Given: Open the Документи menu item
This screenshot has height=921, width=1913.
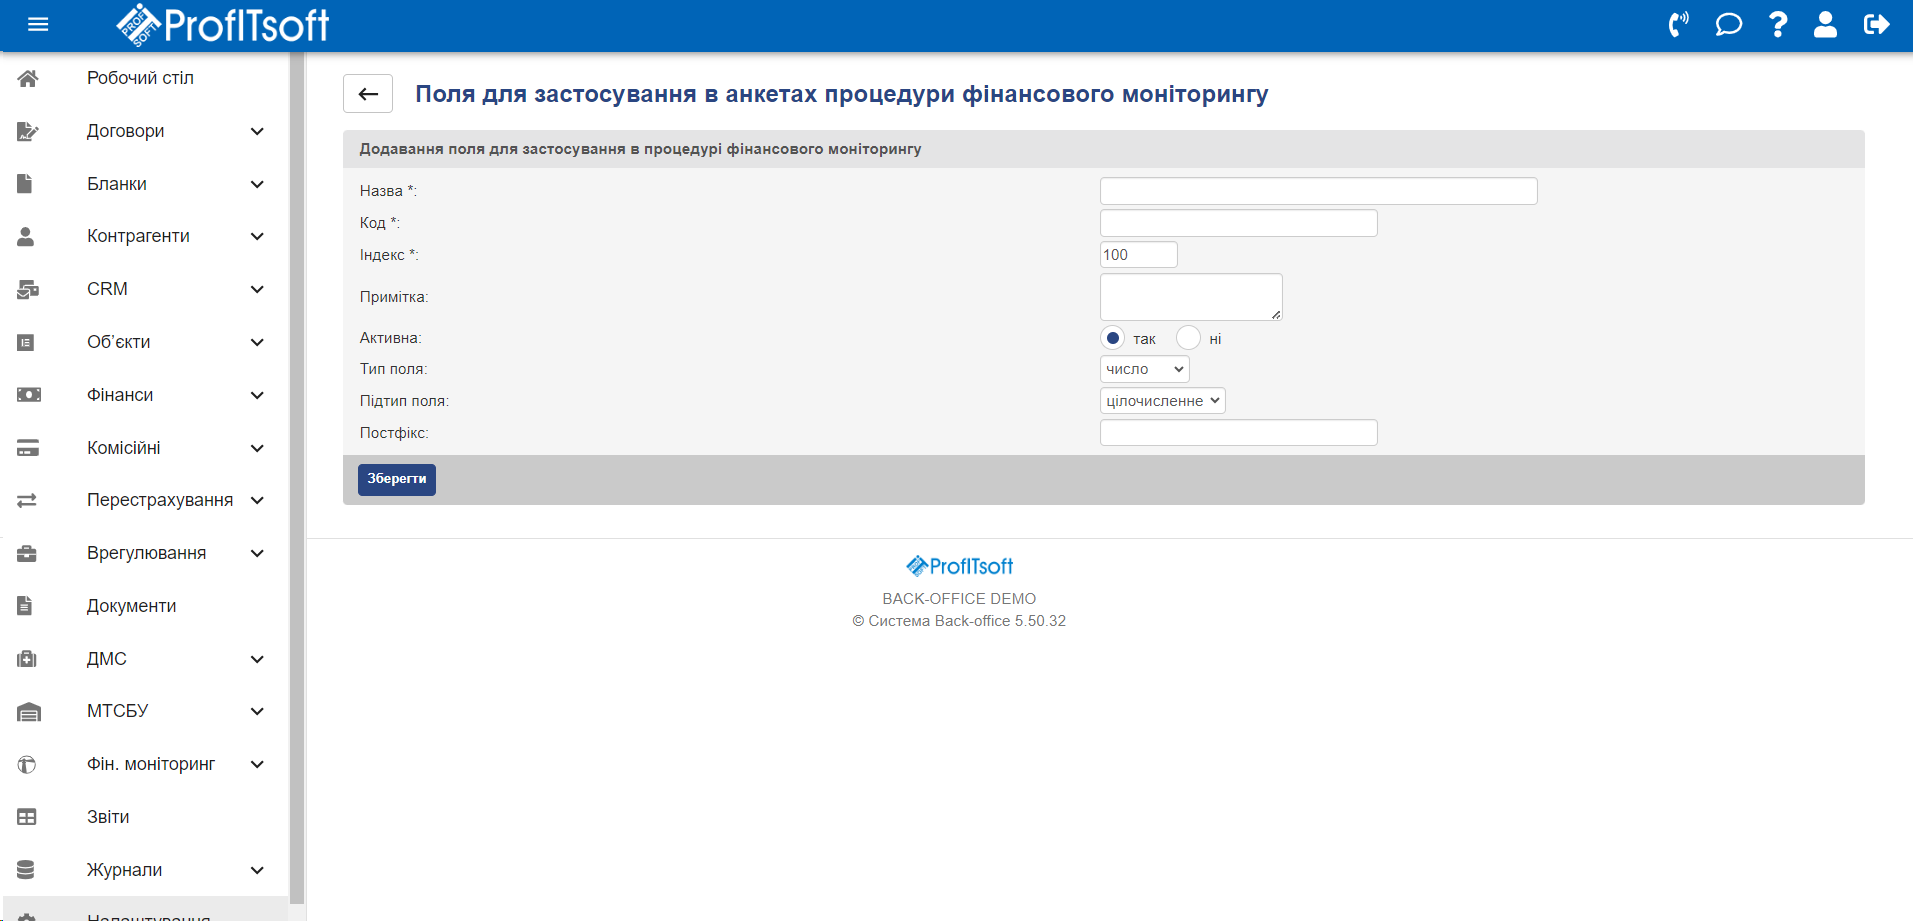Looking at the screenshot, I should tap(131, 606).
